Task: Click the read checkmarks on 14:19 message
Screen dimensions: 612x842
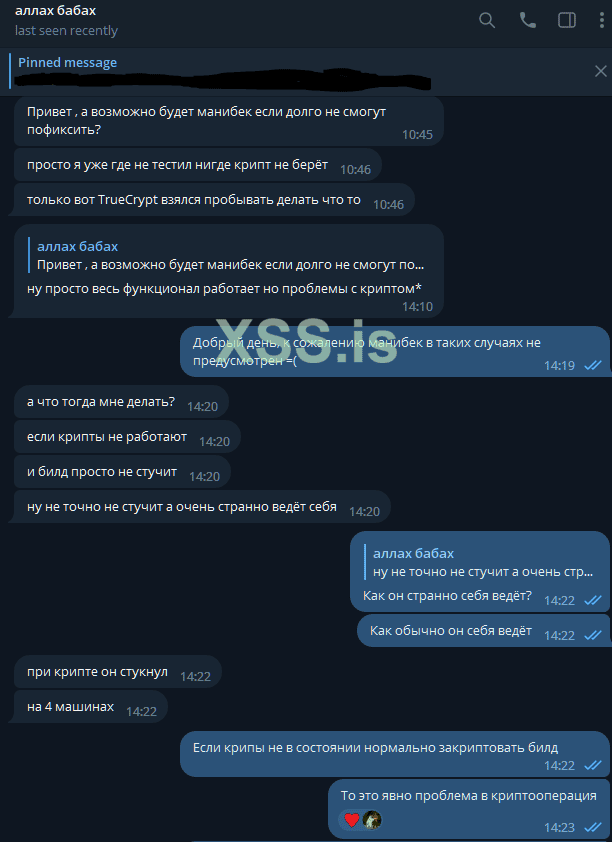Action: (593, 366)
